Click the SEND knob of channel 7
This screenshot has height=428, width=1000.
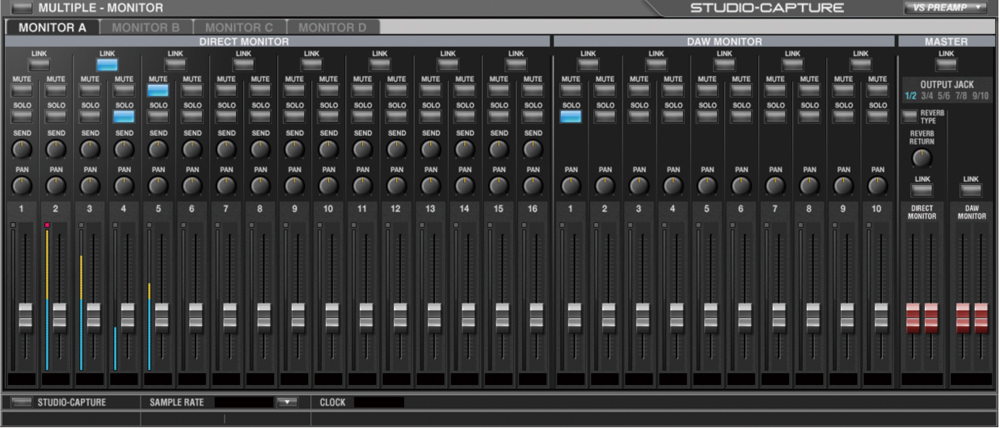[x=226, y=149]
